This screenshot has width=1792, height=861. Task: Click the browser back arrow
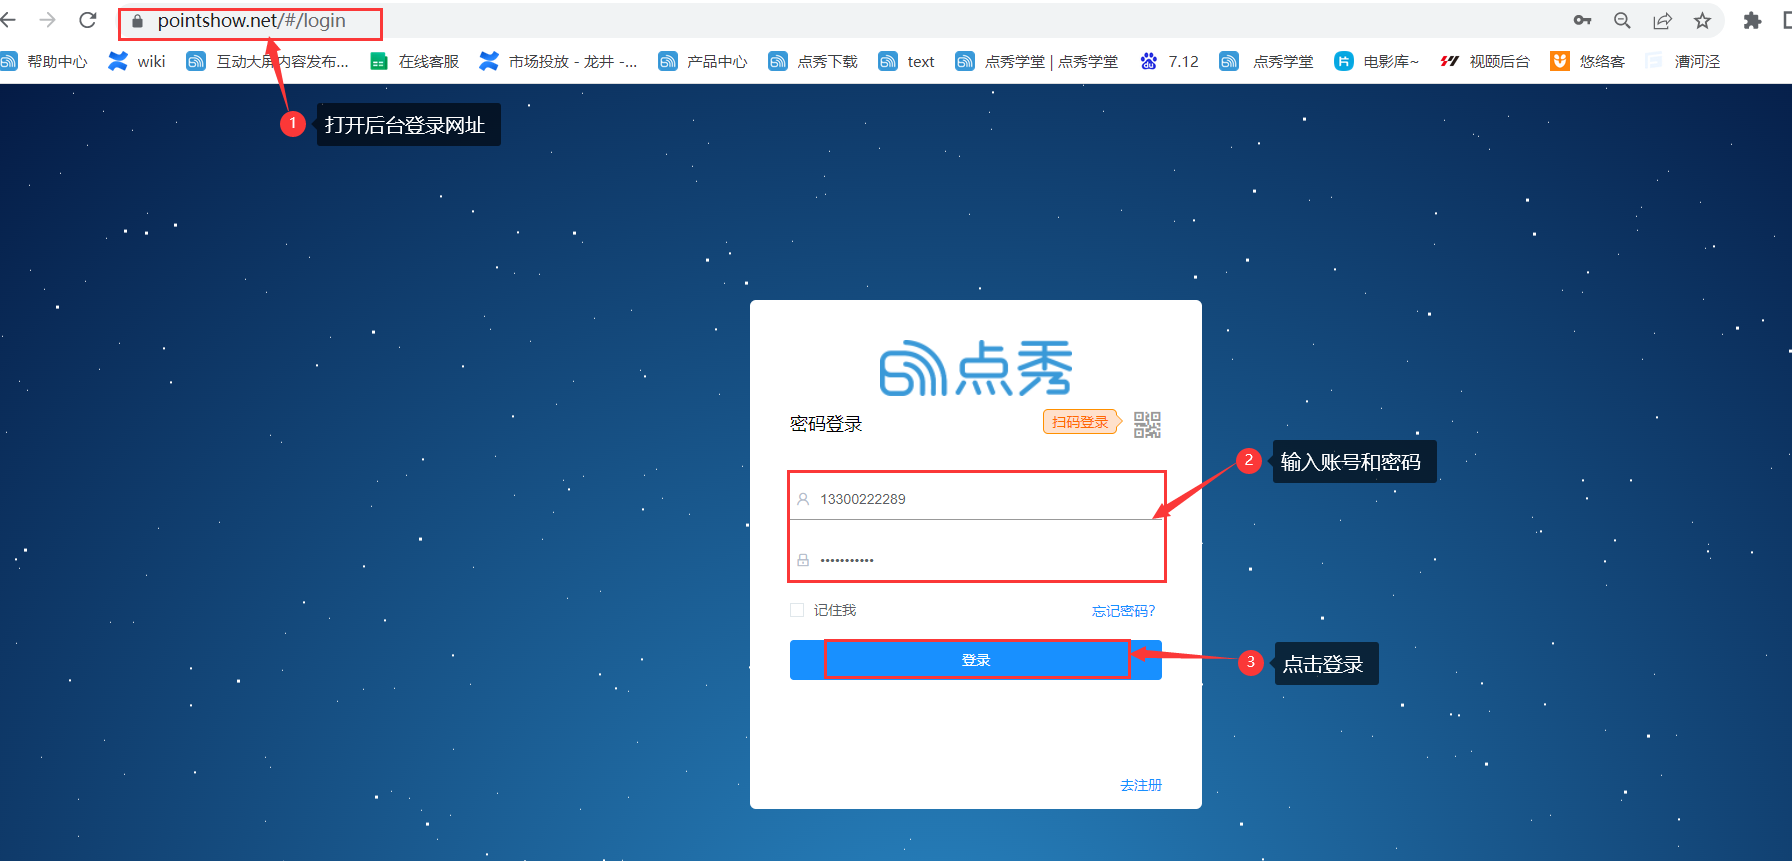(x=8, y=20)
